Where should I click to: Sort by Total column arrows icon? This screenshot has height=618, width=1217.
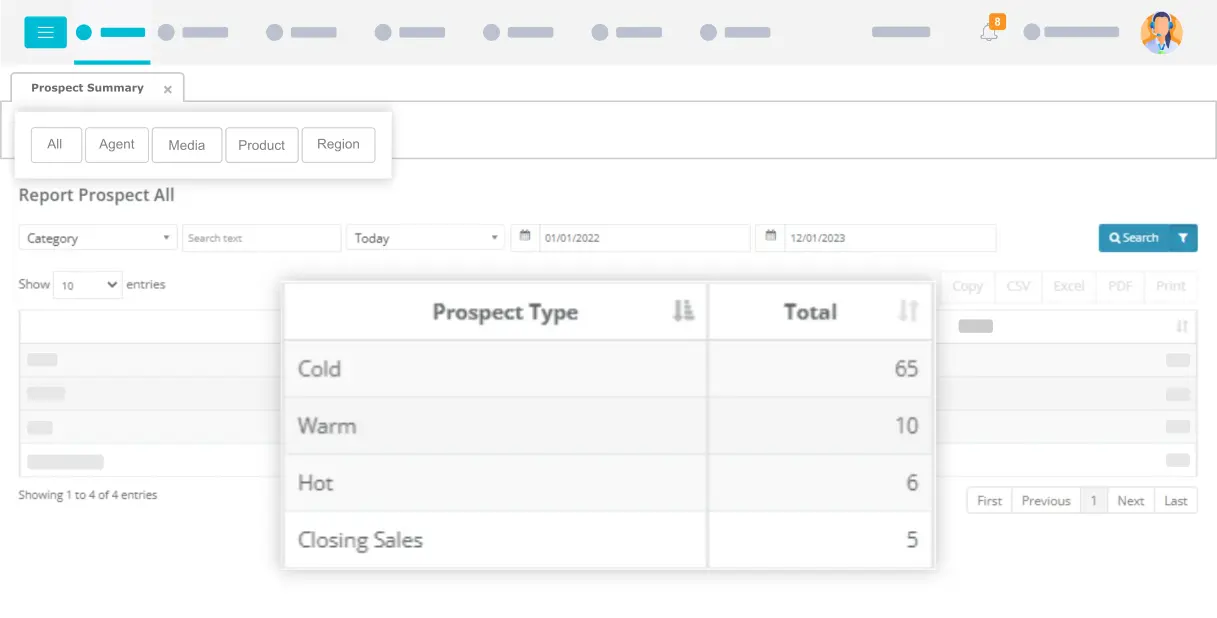[908, 311]
